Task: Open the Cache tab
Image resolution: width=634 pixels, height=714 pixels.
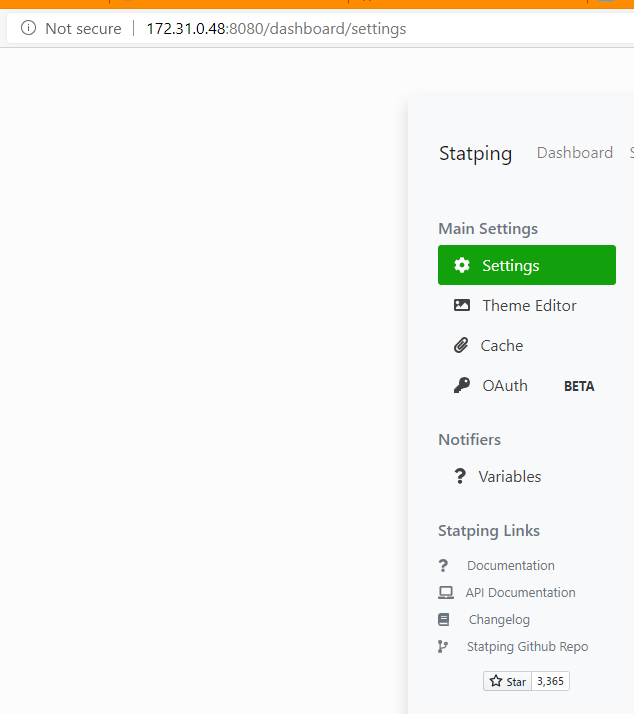Action: coord(527,346)
